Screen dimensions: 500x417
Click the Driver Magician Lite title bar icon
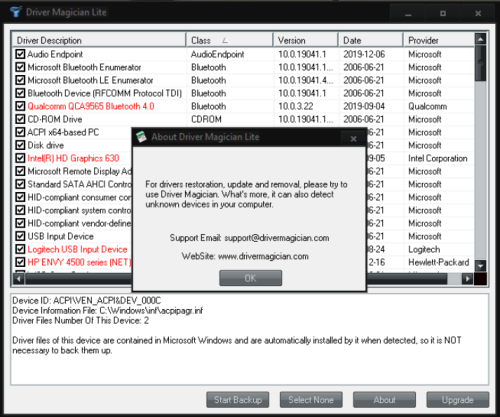point(16,12)
